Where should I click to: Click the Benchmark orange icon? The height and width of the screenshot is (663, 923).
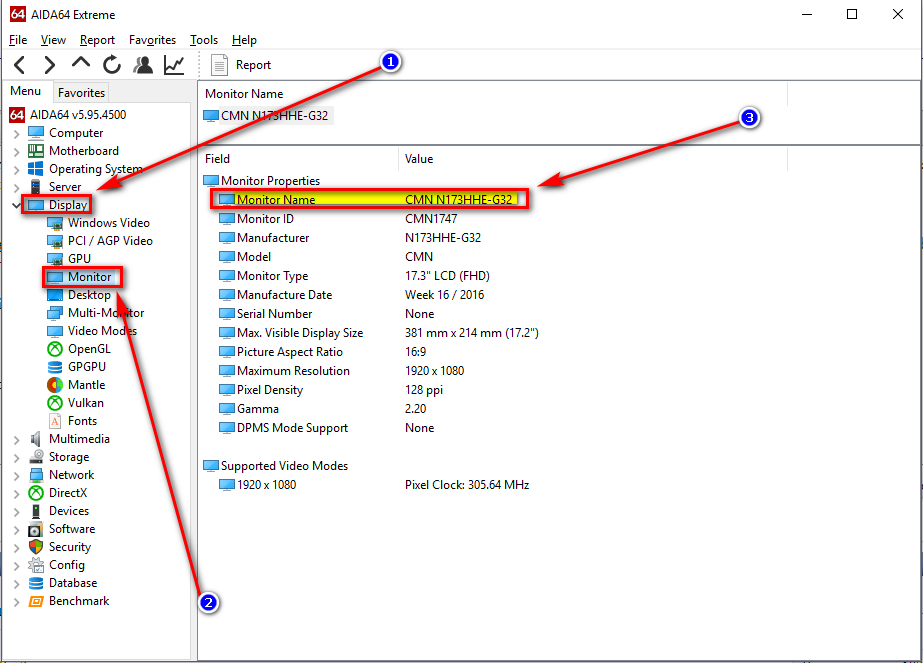(x=36, y=601)
